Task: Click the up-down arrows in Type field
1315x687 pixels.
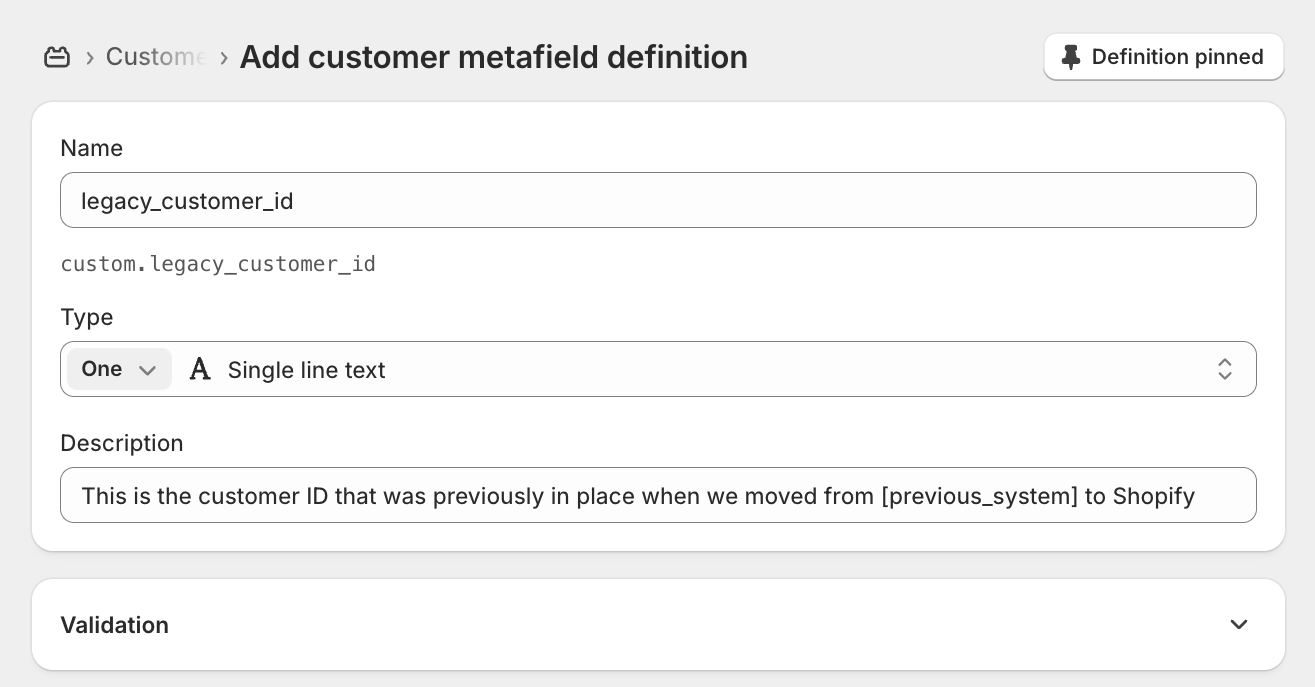Action: 1224,369
